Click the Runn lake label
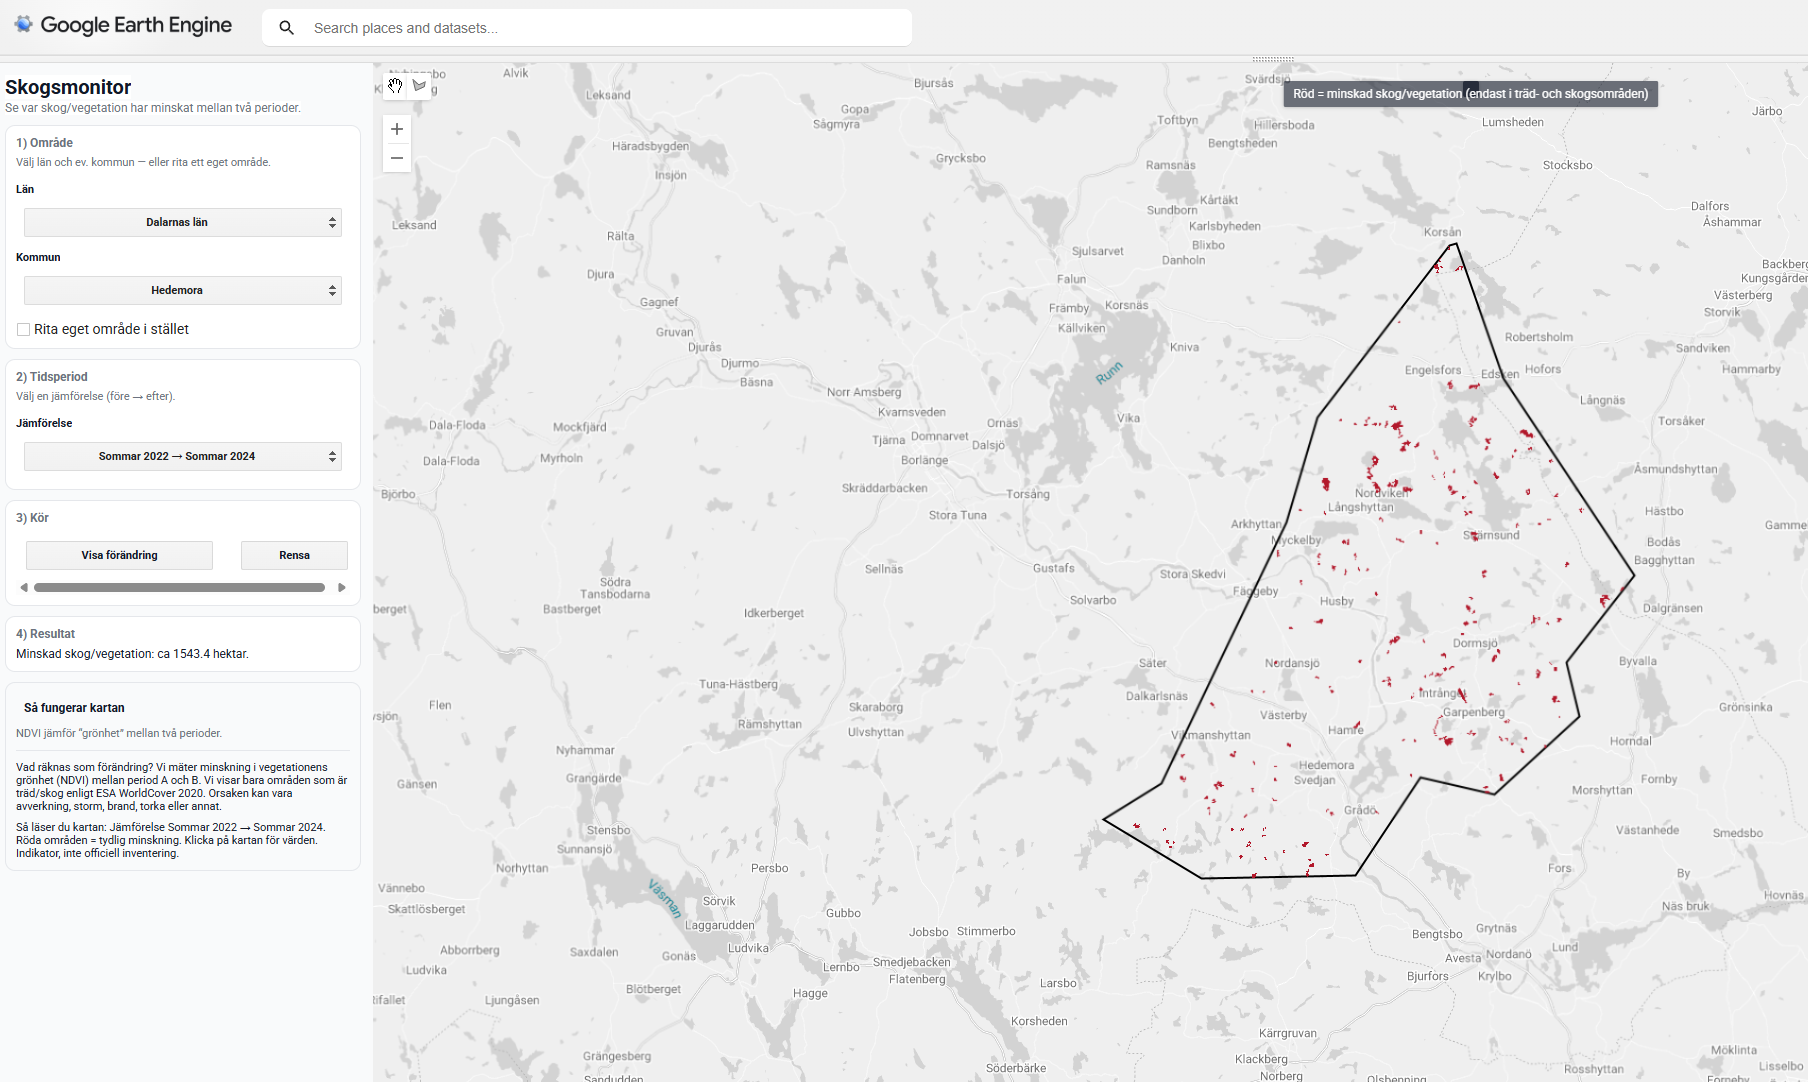Screen dimensions: 1808x1082 [1109, 373]
